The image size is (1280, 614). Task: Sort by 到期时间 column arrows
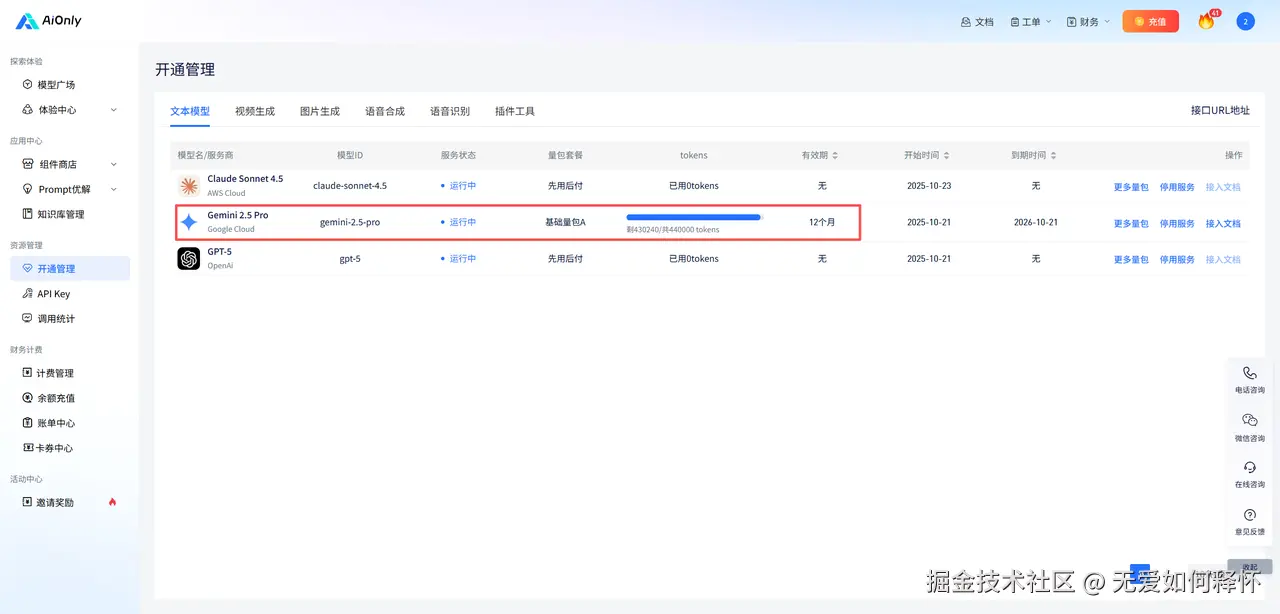(1052, 156)
